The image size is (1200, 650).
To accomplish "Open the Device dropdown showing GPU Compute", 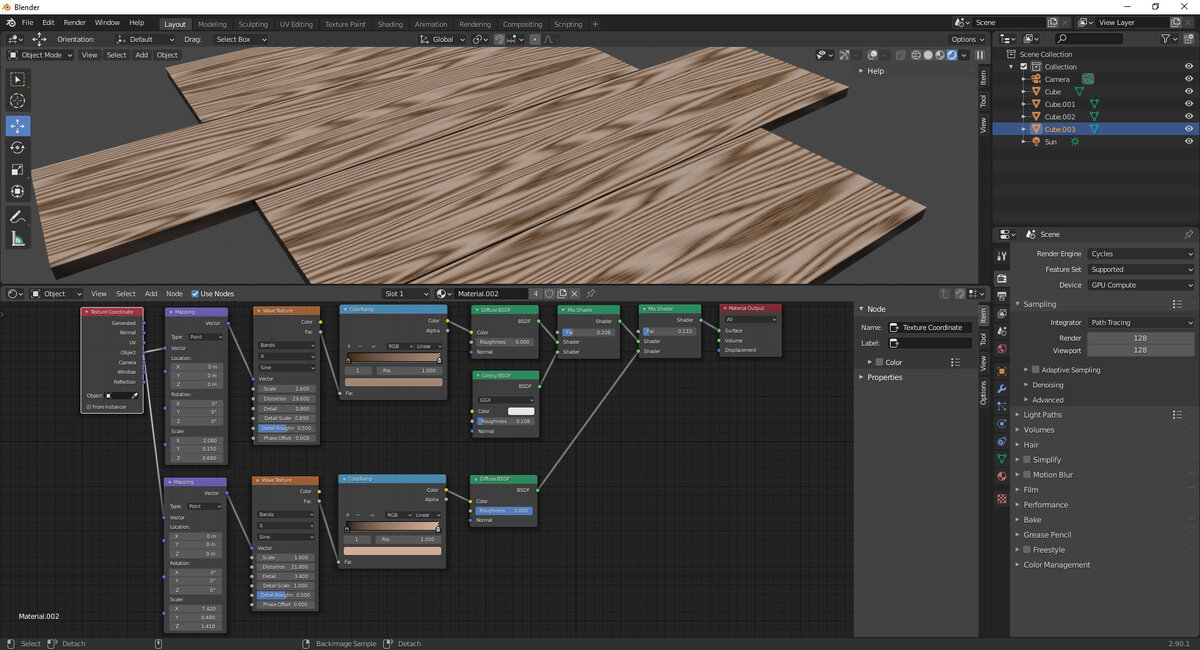I will (x=1141, y=284).
